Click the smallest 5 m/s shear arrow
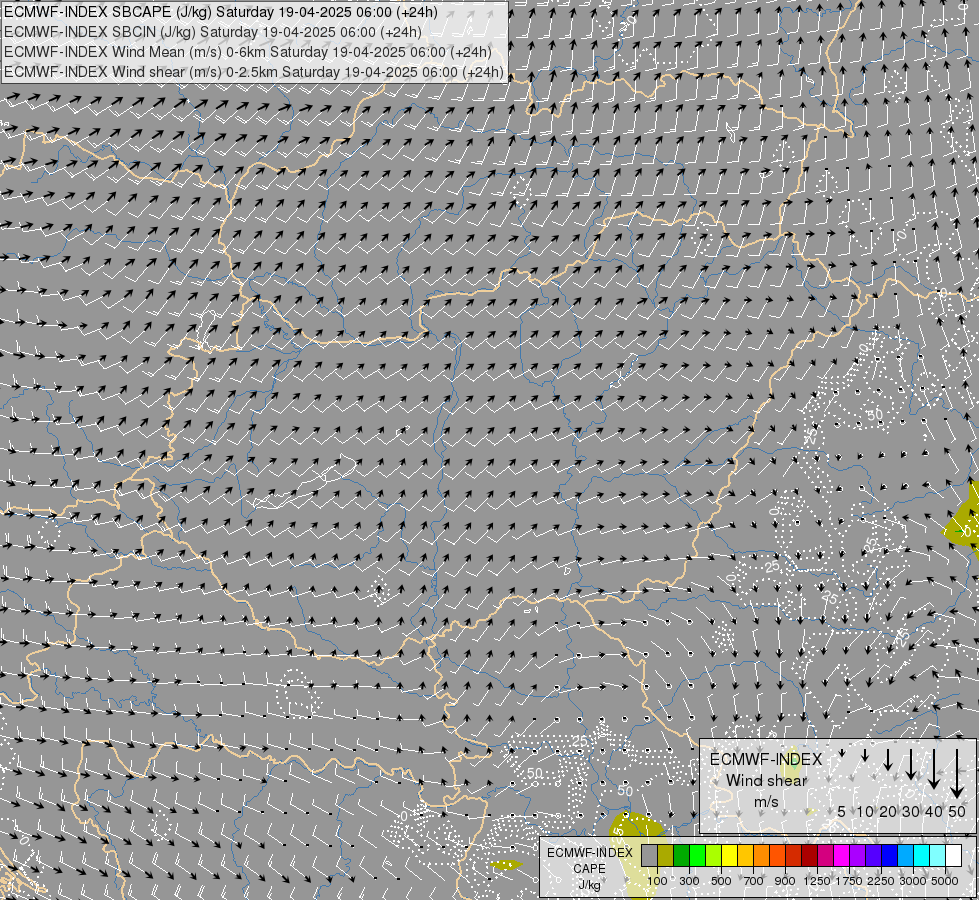The width and height of the screenshot is (979, 900). coord(842,753)
